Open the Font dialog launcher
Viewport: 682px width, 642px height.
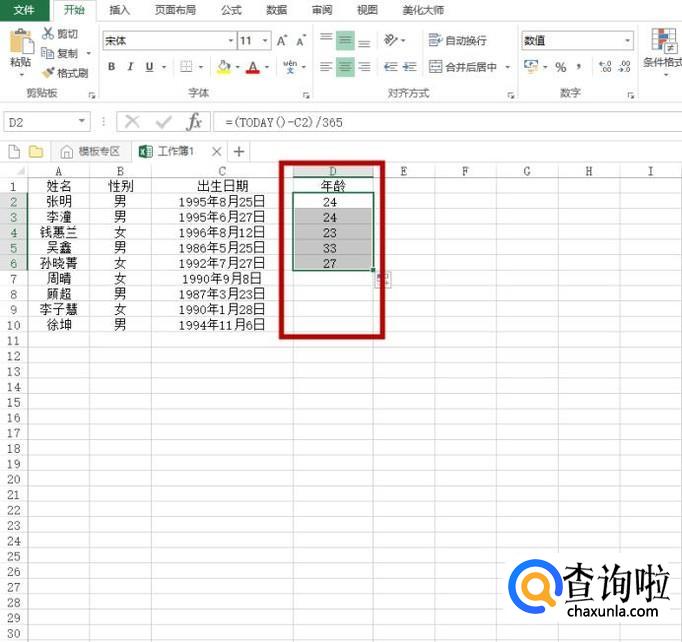pos(306,94)
